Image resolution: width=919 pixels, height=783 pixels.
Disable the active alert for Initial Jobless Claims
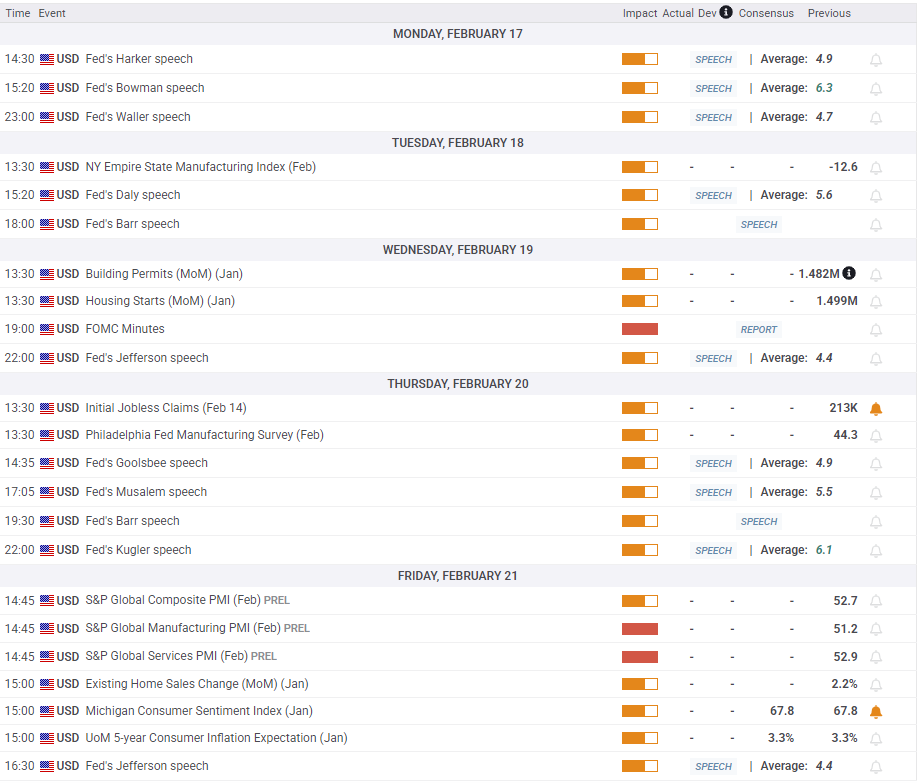coord(876,409)
